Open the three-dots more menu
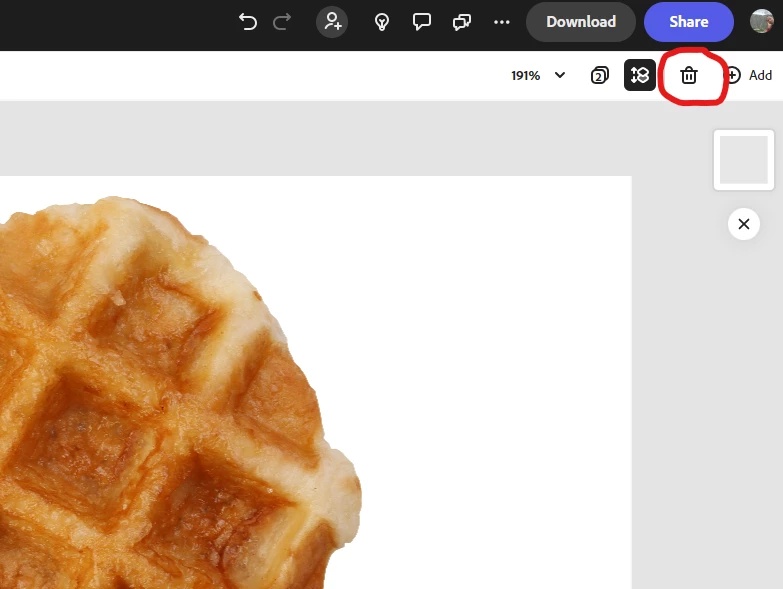 pos(502,22)
